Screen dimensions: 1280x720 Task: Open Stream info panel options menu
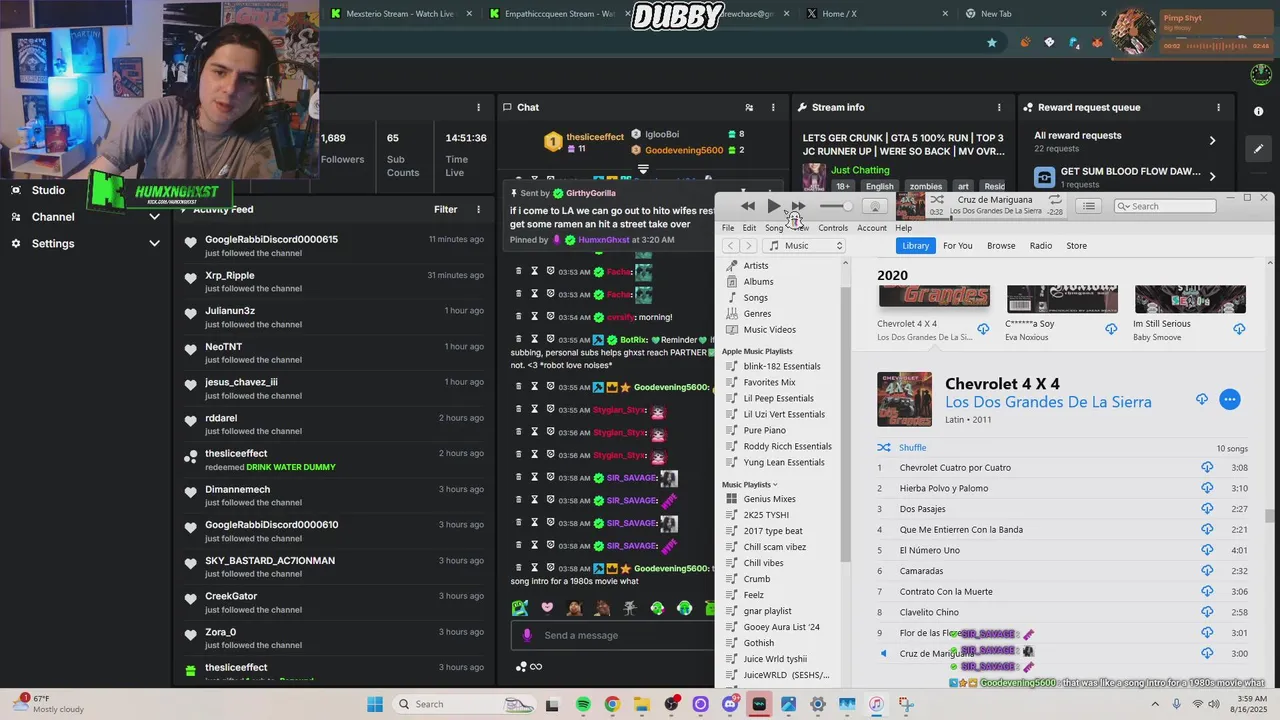999,107
